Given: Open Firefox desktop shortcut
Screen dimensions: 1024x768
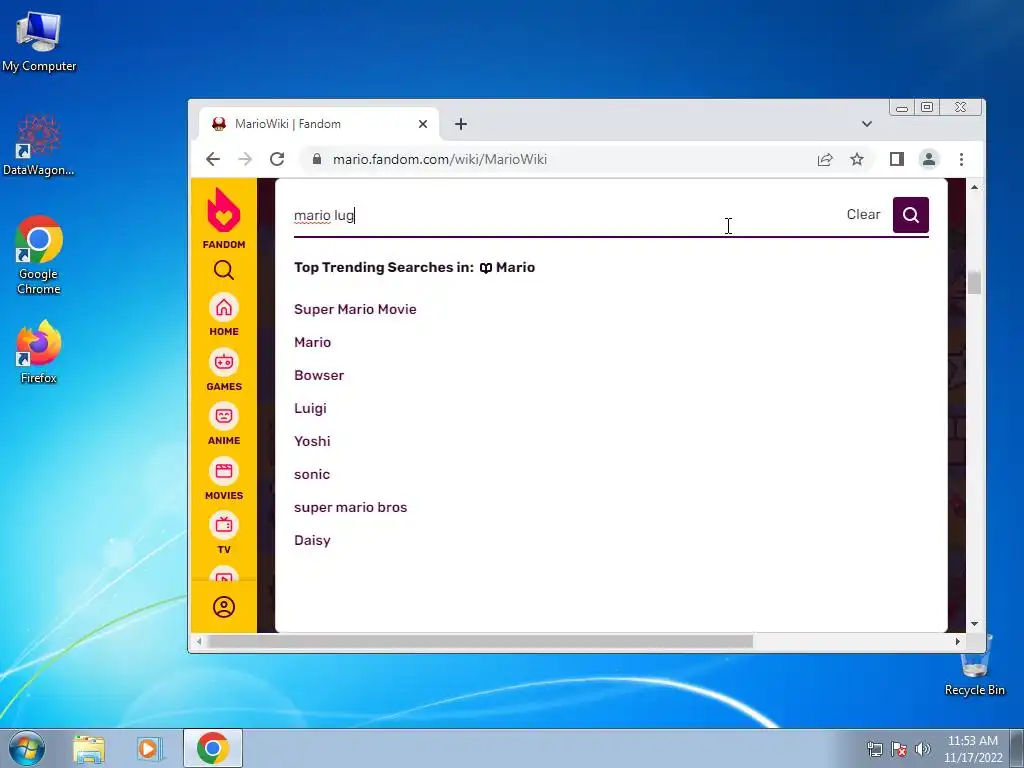Looking at the screenshot, I should pyautogui.click(x=39, y=352).
